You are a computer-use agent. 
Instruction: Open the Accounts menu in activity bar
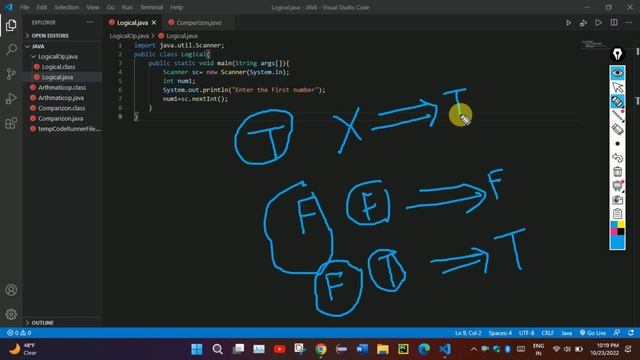(11, 290)
